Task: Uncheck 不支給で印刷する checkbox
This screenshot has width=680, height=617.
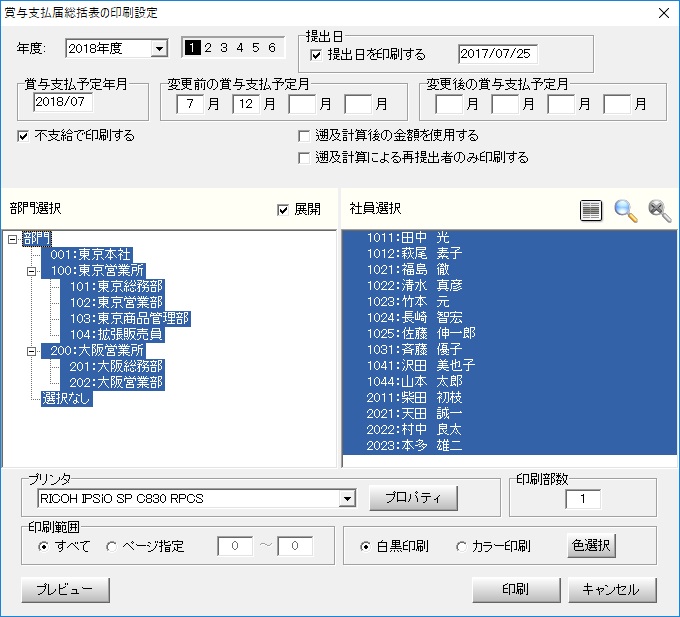Action: tap(23, 136)
